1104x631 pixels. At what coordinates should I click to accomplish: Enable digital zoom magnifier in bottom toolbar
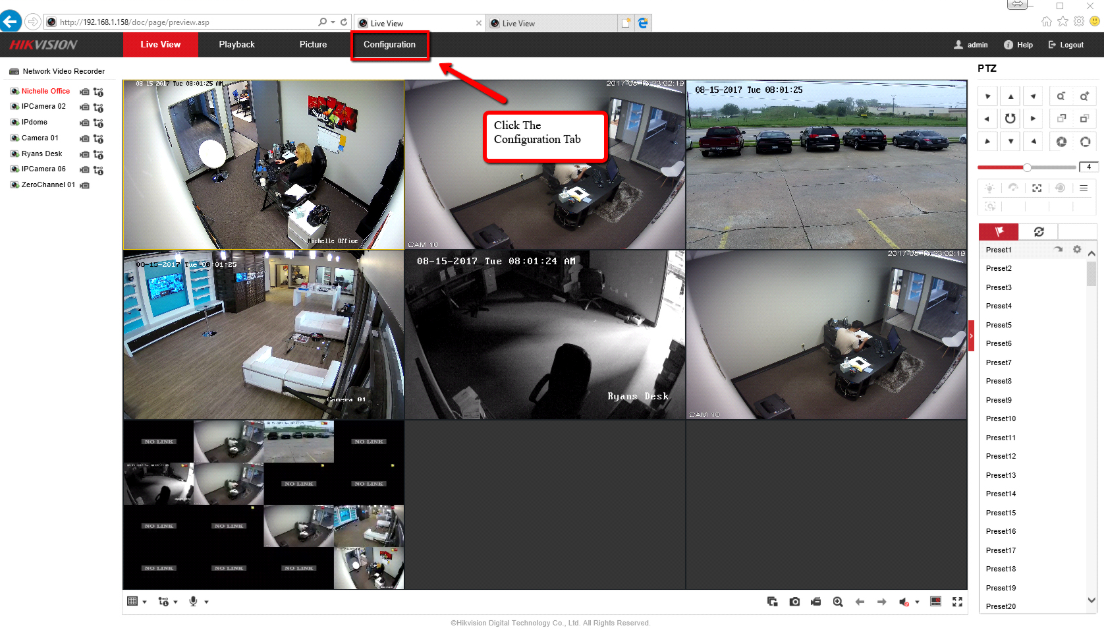pos(838,602)
